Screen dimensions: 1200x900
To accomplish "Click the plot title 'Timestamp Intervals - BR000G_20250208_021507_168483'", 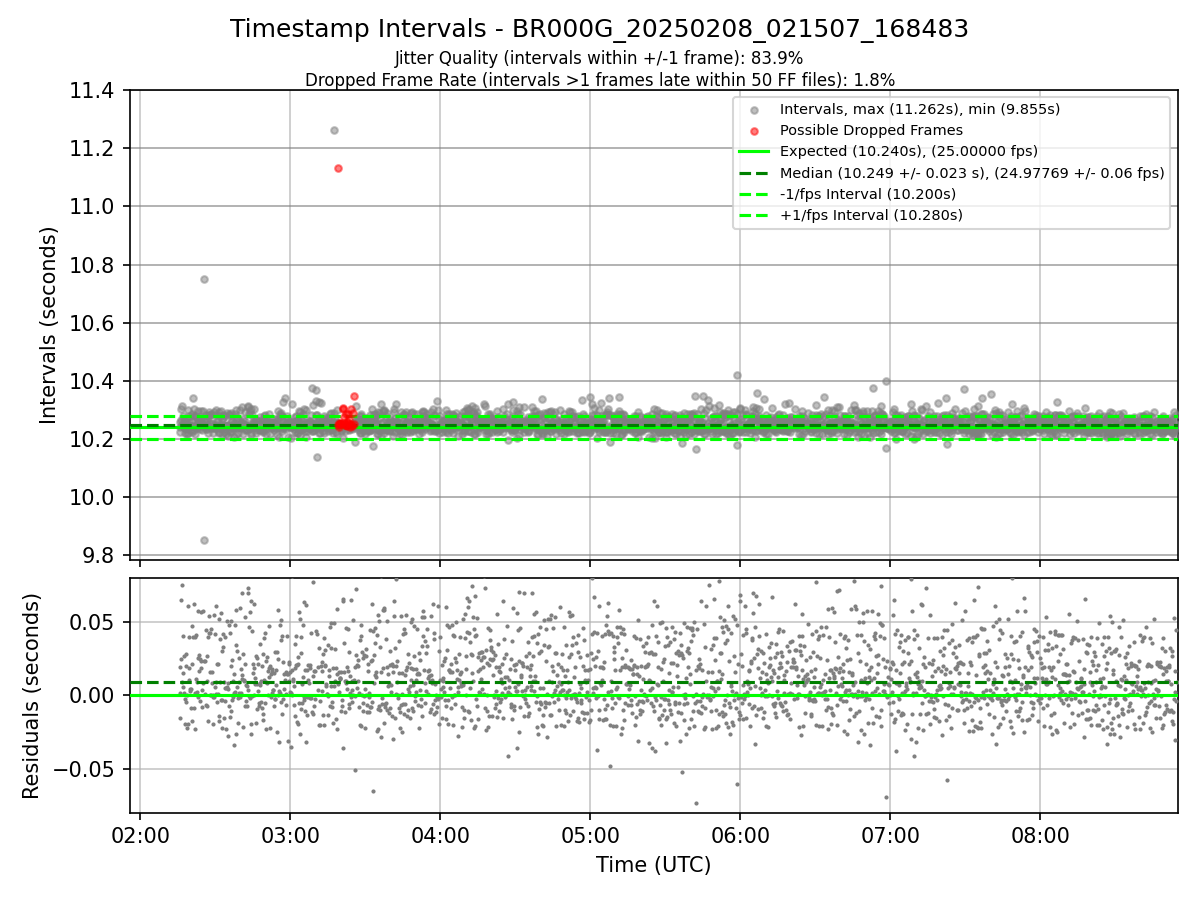I will tap(599, 29).
